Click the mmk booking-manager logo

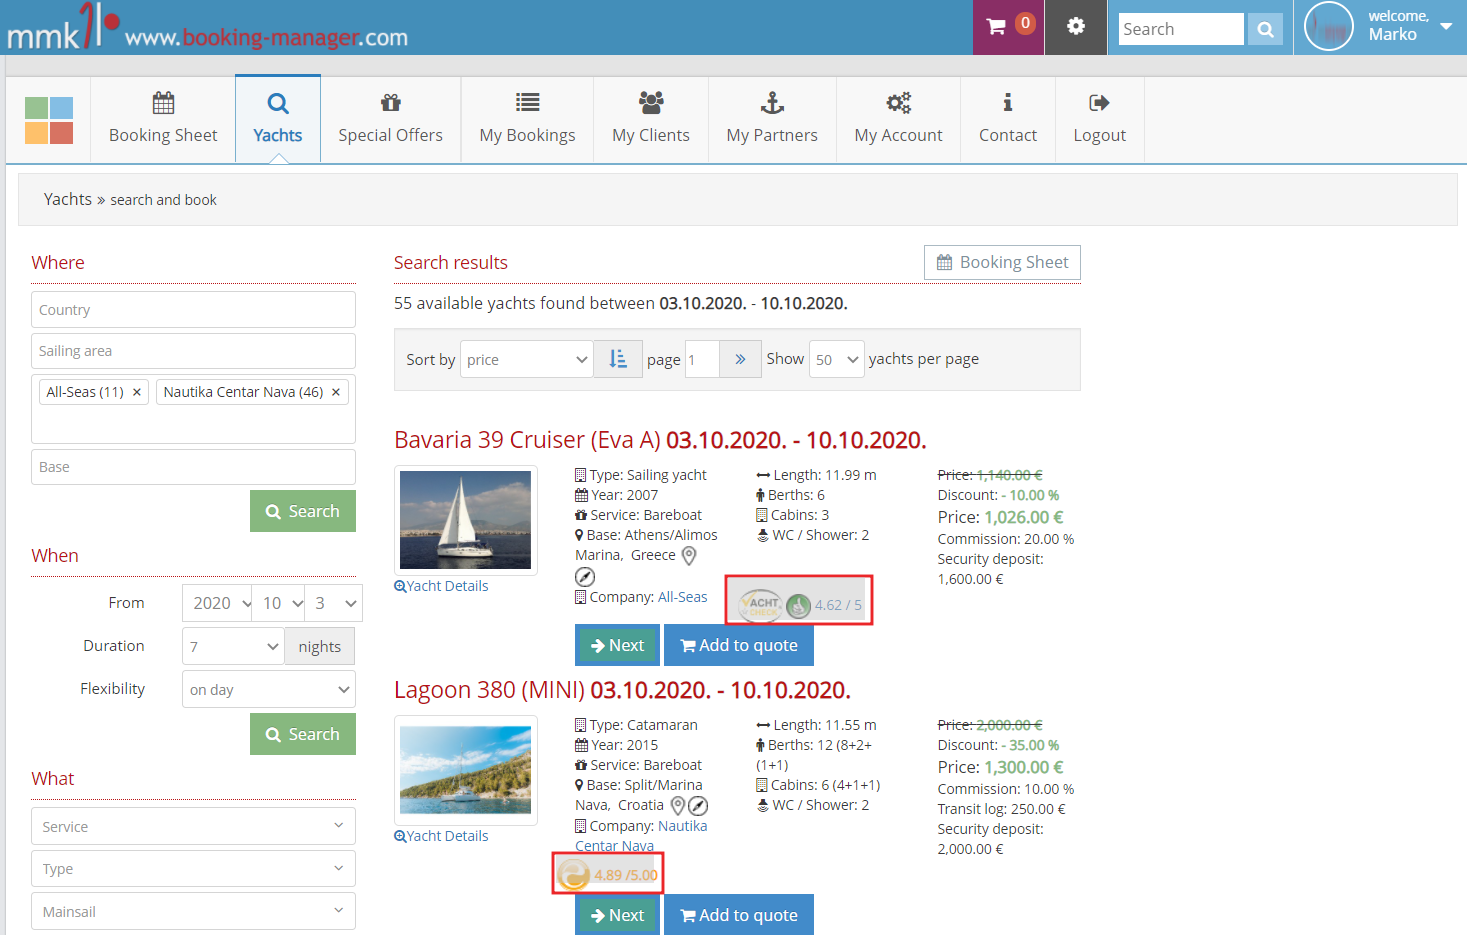pyautogui.click(x=208, y=28)
